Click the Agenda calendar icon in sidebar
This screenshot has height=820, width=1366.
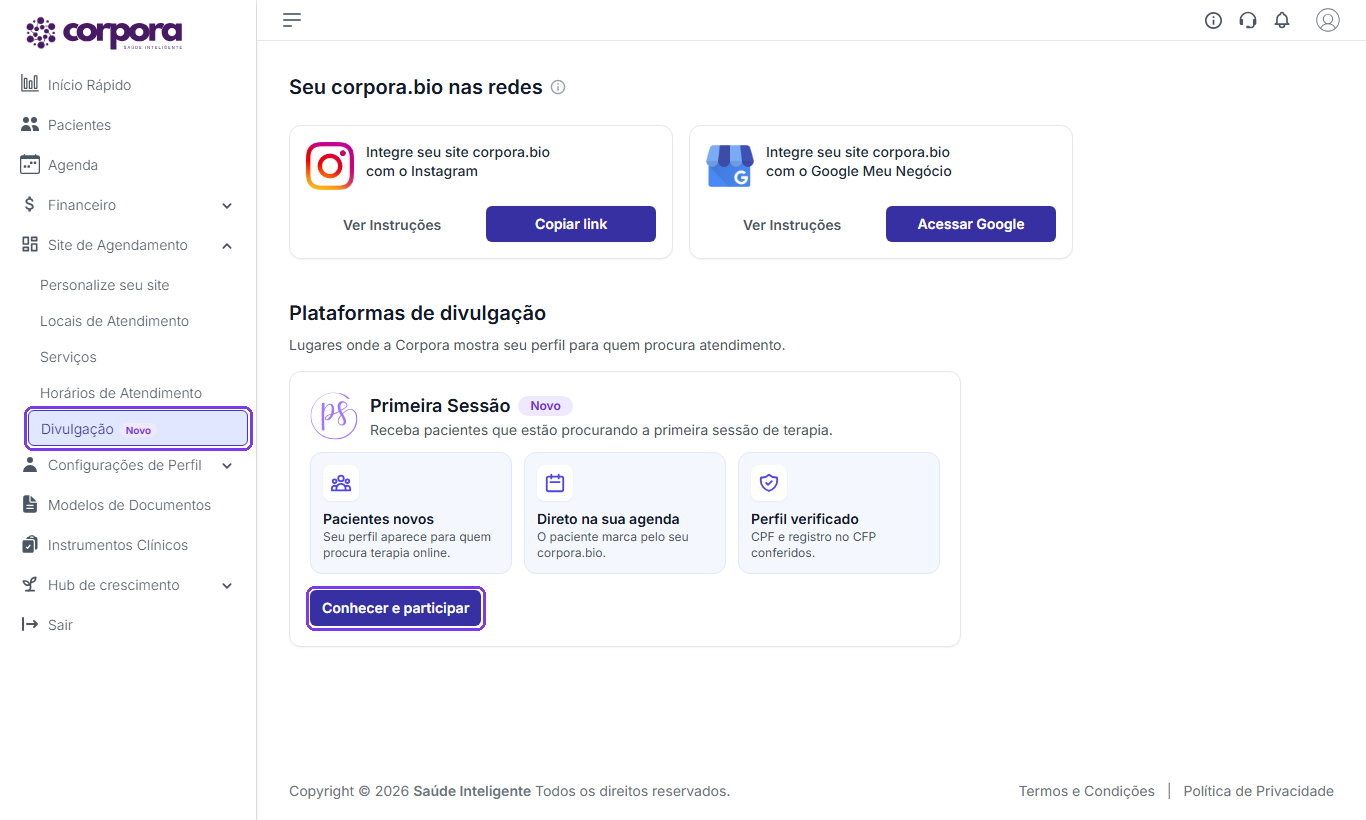pyautogui.click(x=30, y=165)
